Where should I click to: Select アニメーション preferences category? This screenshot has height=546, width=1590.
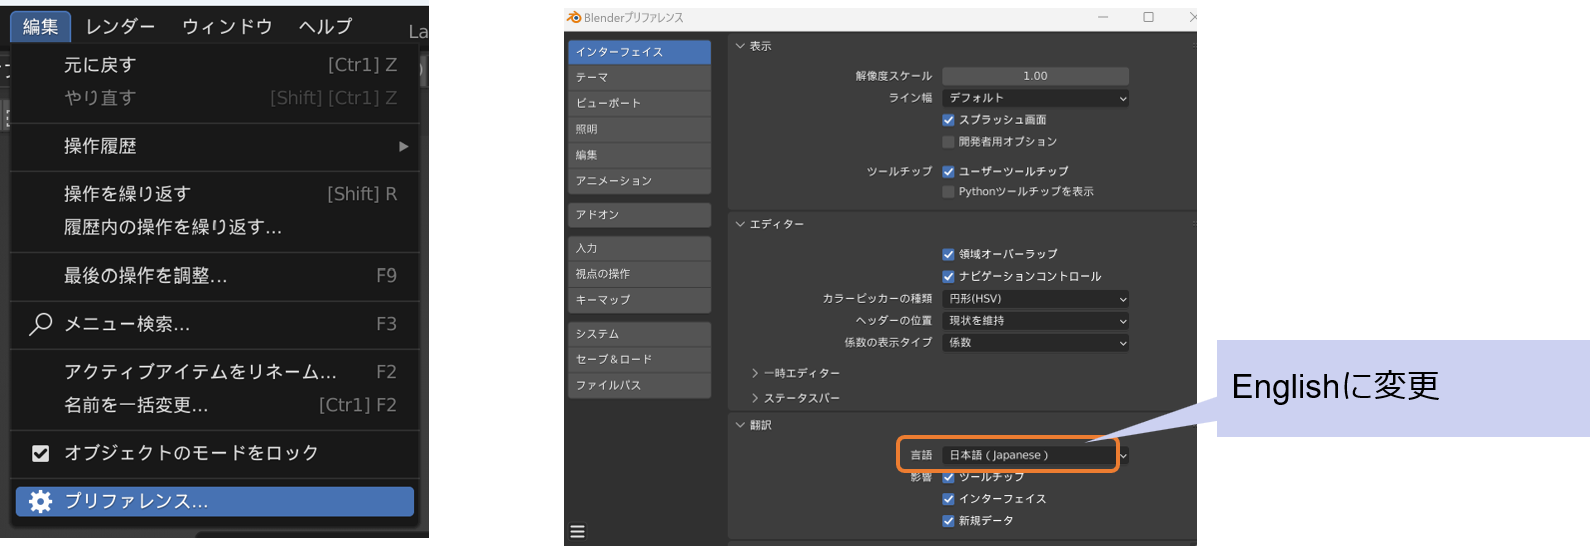coord(640,181)
